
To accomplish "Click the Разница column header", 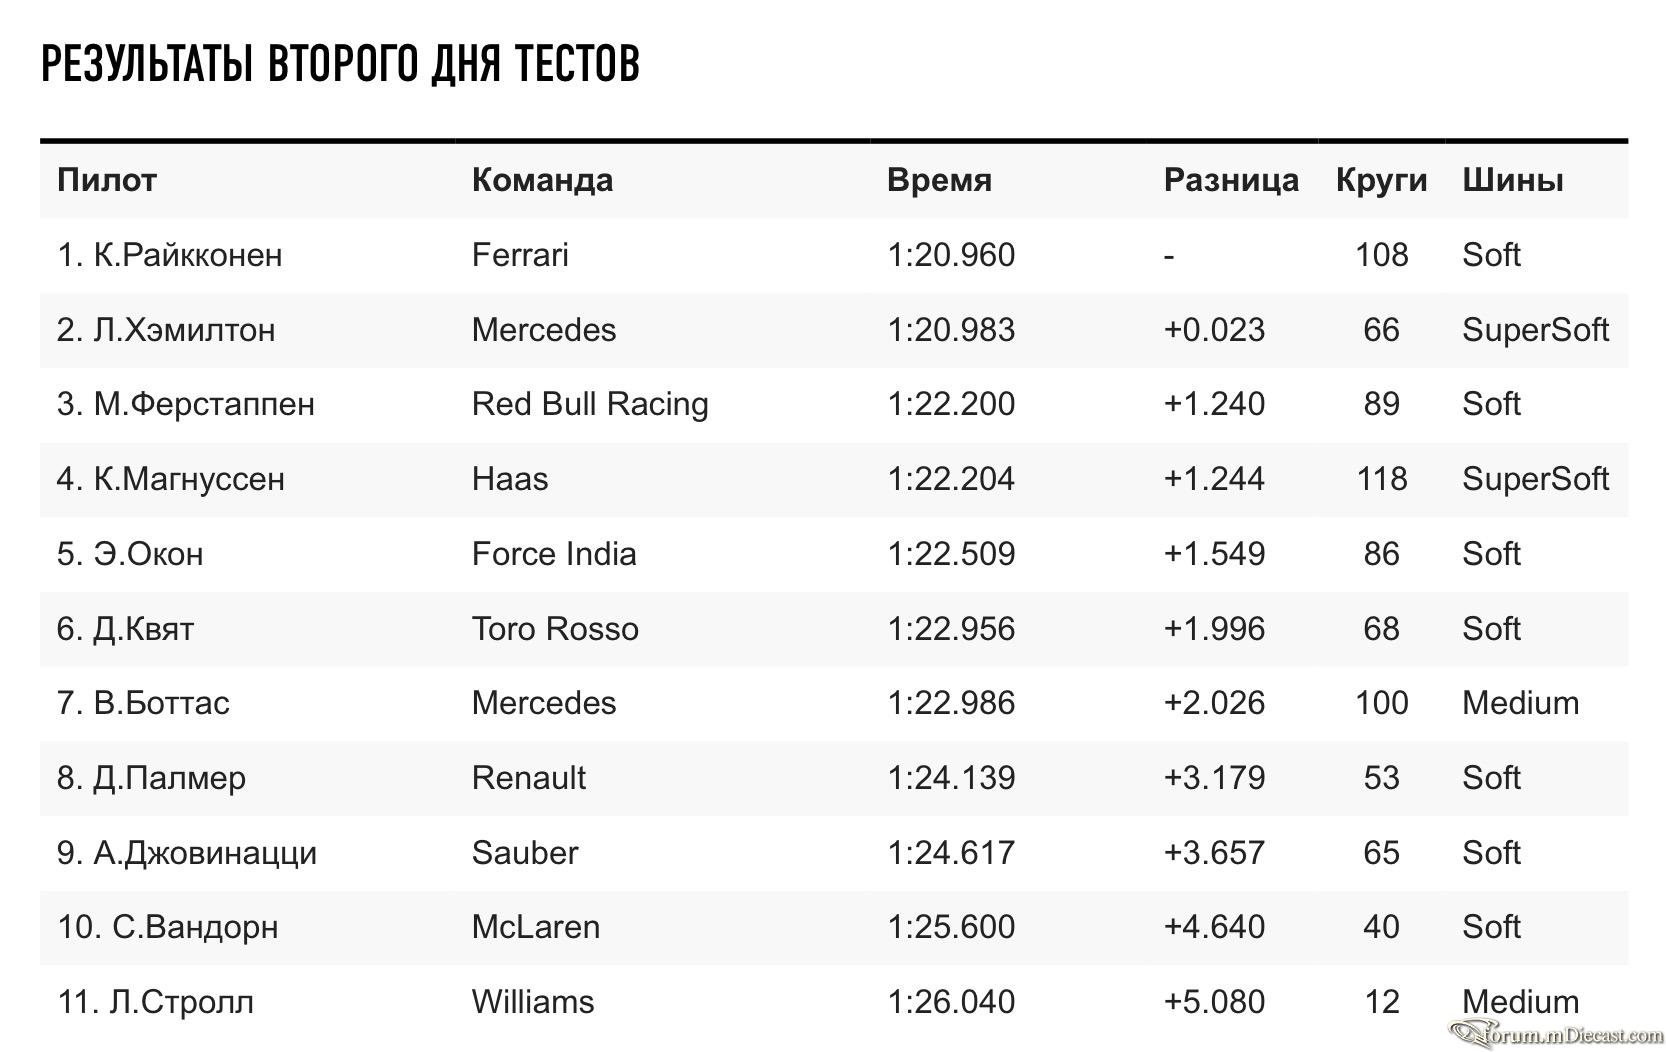I will [x=1231, y=180].
